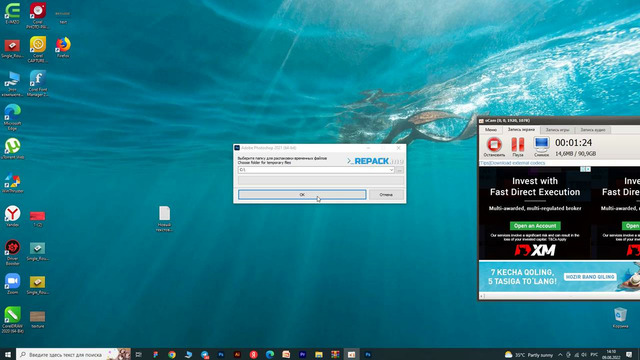640x360 pixels.
Task: Open the E-IMZO desktop shortcut
Action: coord(13,14)
